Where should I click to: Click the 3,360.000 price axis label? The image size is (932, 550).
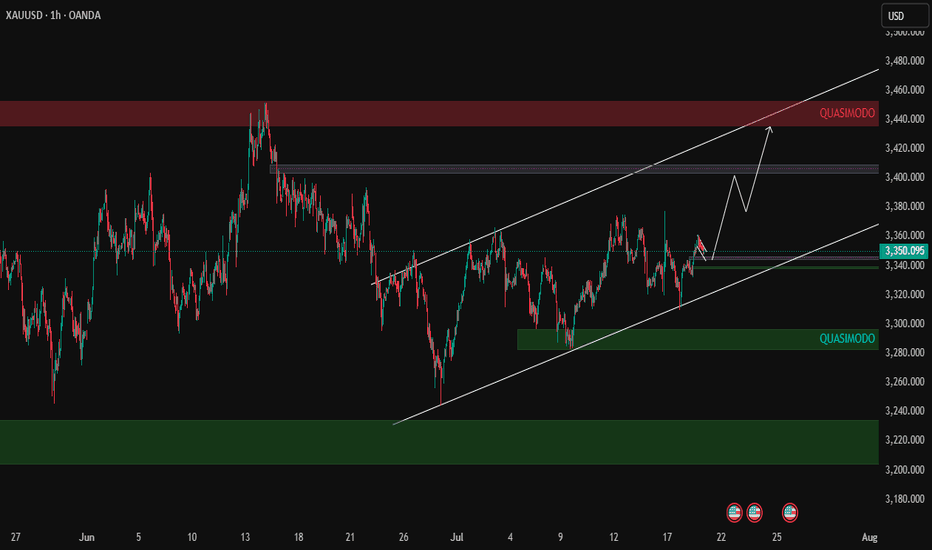point(905,235)
